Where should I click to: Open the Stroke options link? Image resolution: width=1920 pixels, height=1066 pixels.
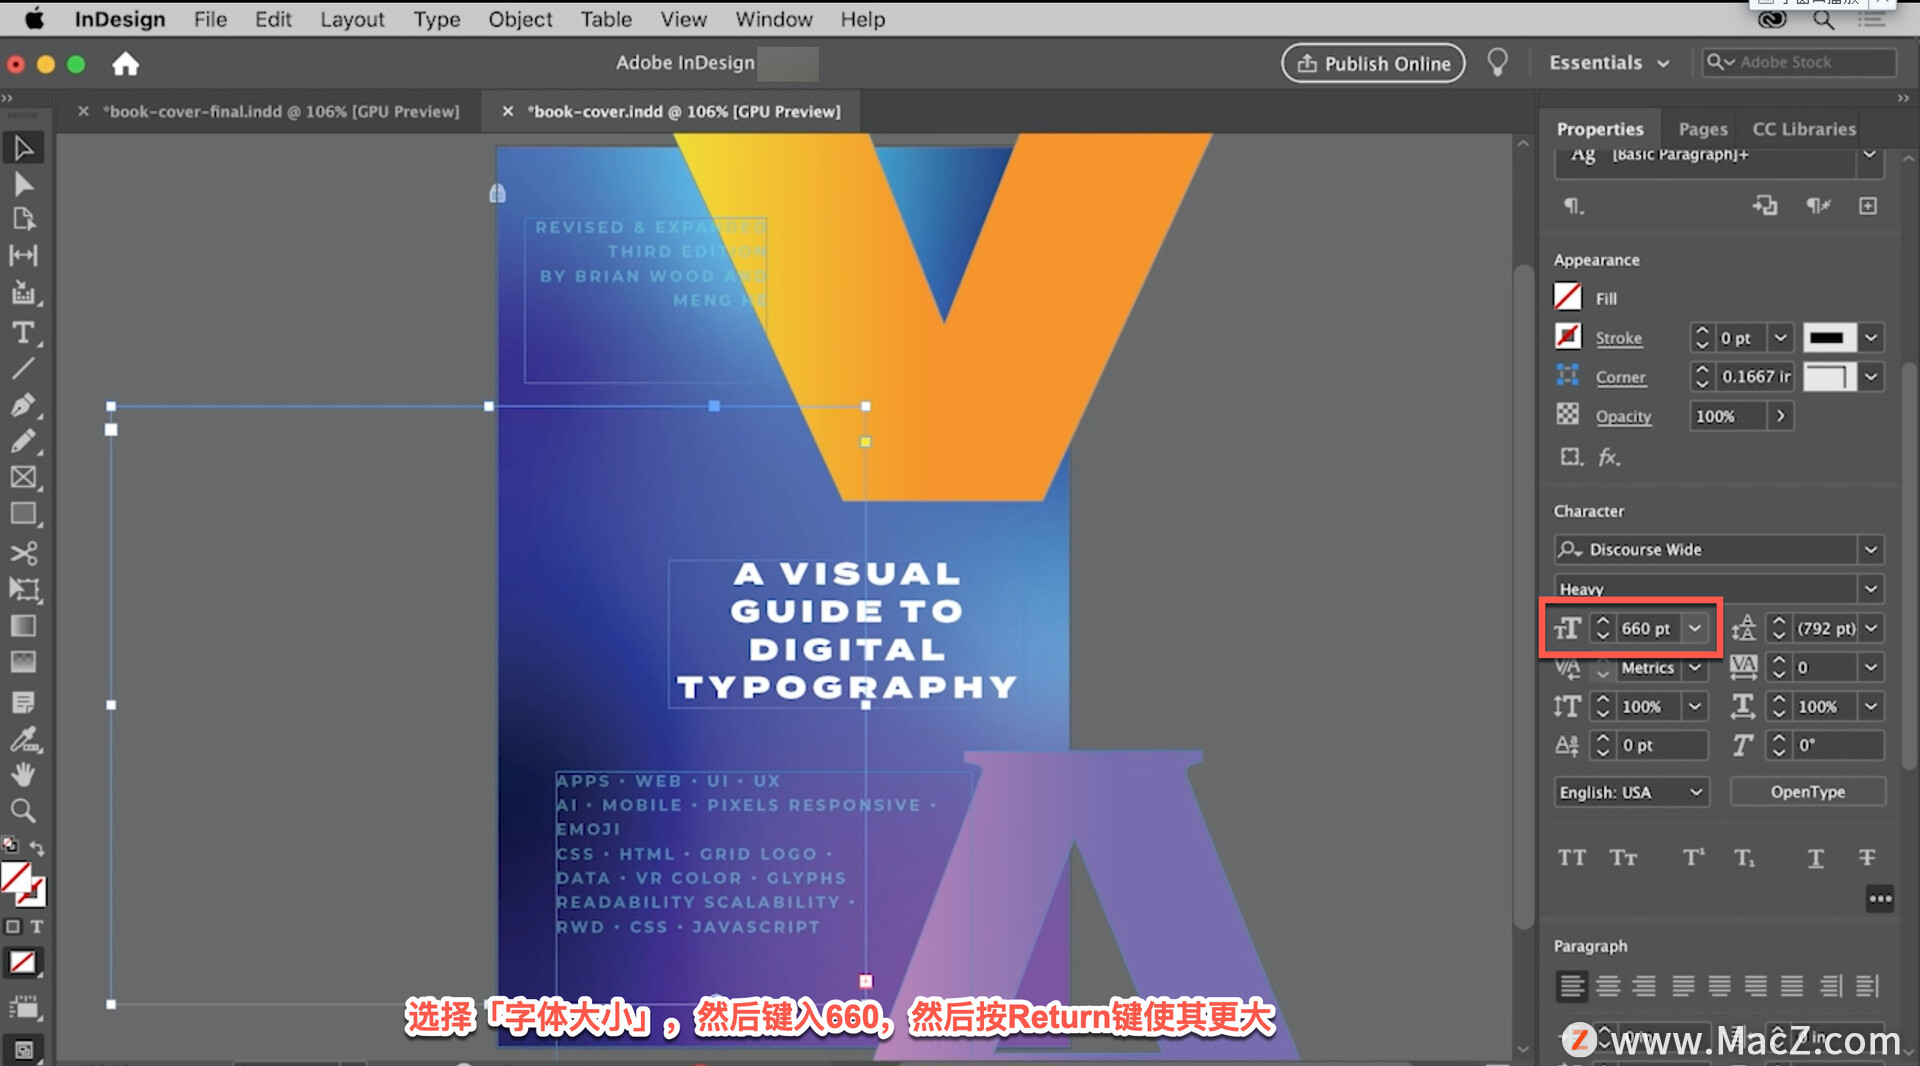(1619, 338)
